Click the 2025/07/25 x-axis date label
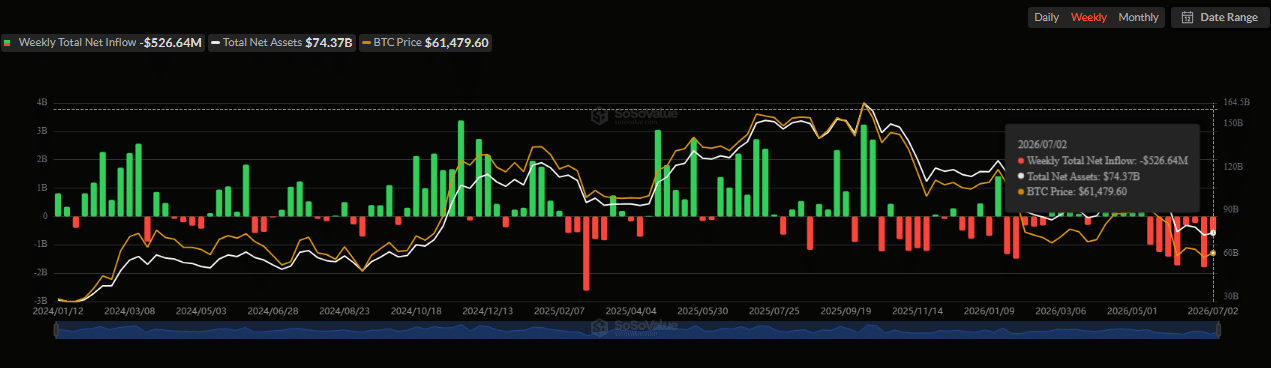This screenshot has height=368, width=1271. tap(775, 311)
